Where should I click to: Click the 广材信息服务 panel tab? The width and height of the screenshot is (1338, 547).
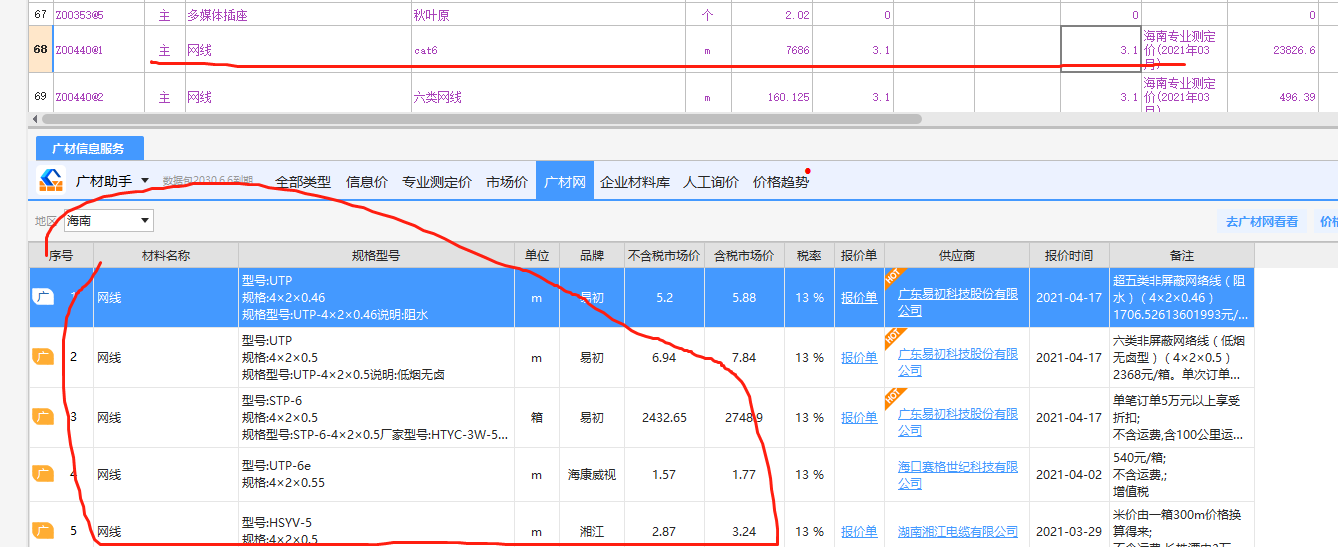(x=90, y=148)
